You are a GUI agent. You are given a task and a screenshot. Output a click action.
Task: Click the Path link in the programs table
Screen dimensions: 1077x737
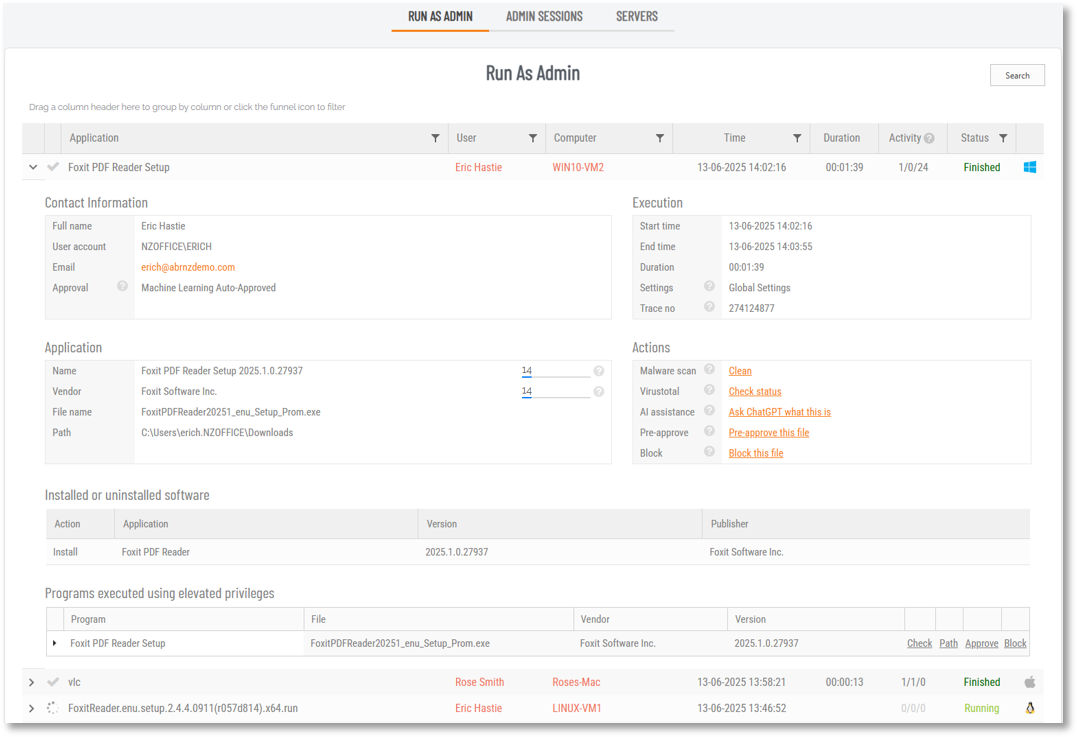[949, 644]
